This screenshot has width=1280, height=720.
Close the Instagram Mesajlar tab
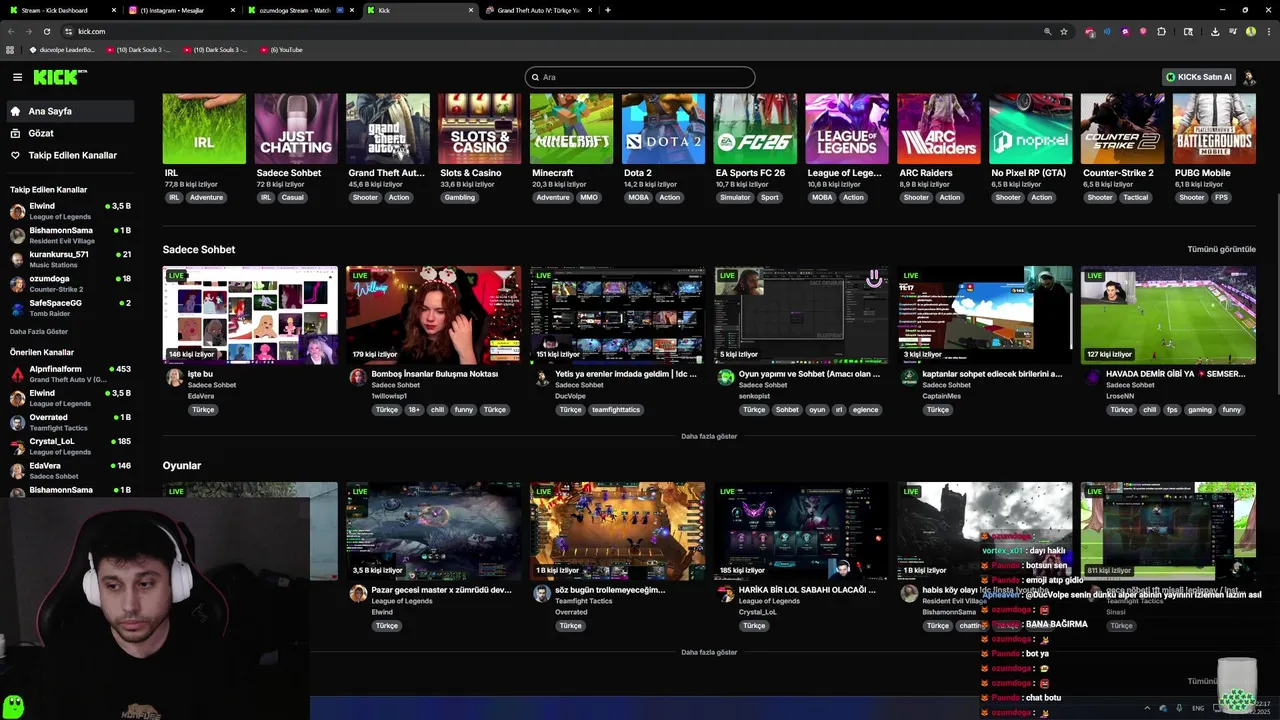[x=233, y=10]
